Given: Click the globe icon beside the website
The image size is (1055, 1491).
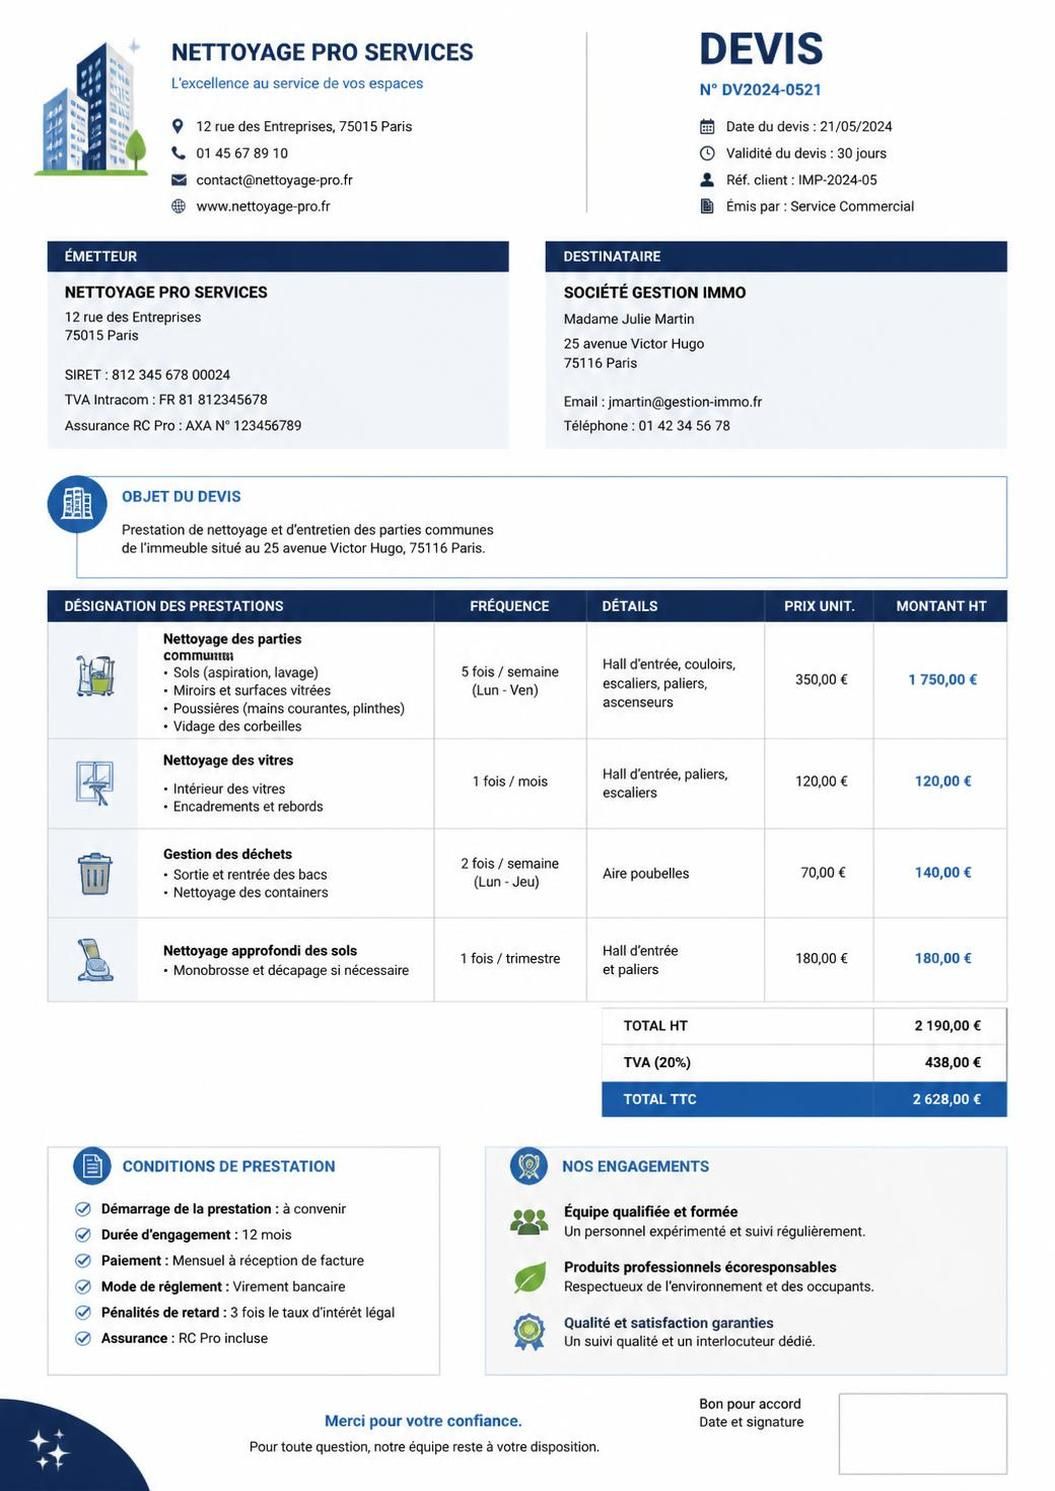Looking at the screenshot, I should click(178, 206).
